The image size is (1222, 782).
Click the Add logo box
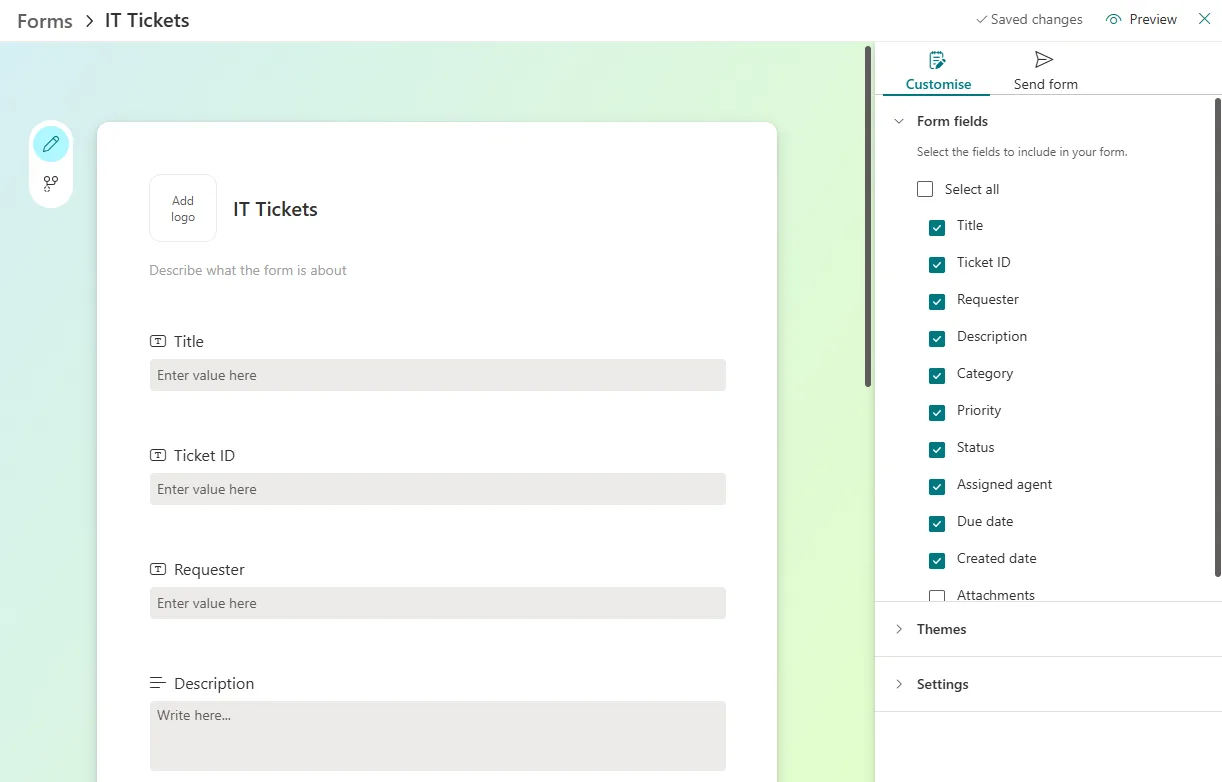coord(183,208)
